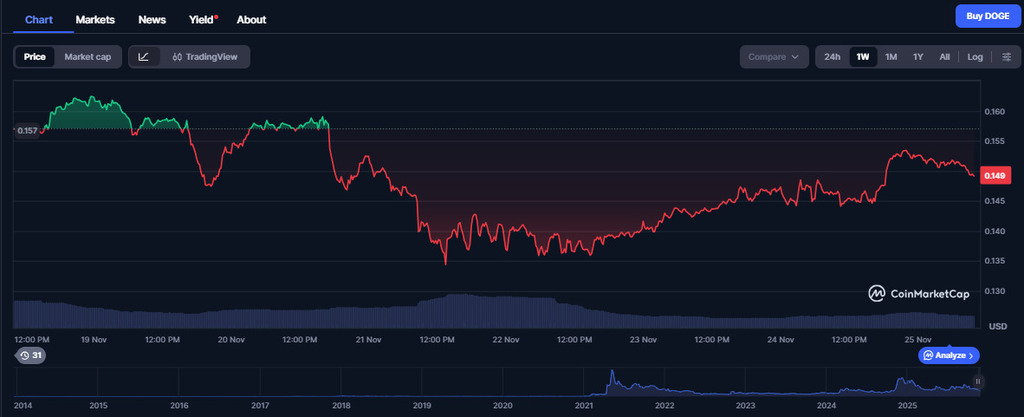Switch to line chart view icon

[x=144, y=57]
